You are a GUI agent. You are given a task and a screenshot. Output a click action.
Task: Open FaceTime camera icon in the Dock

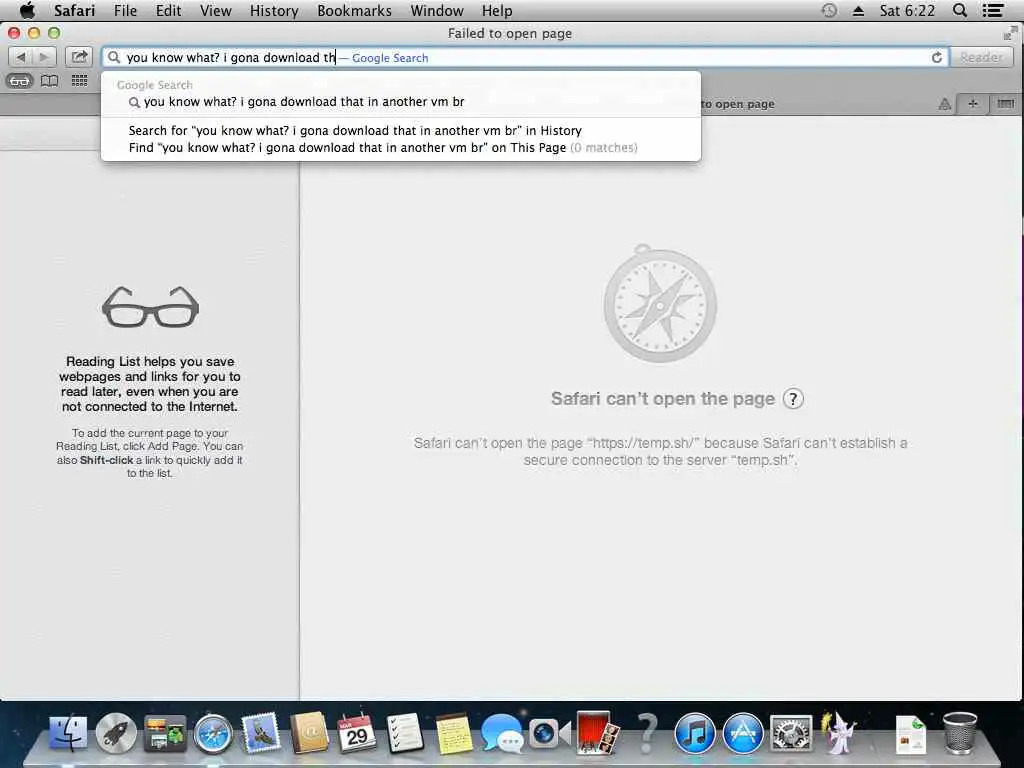pyautogui.click(x=550, y=734)
